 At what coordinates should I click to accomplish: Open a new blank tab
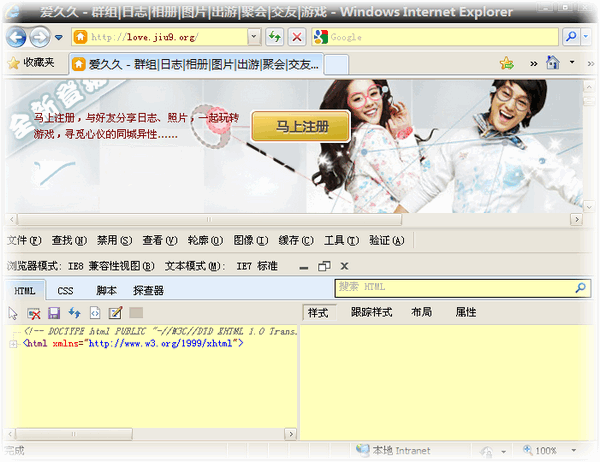[336, 64]
